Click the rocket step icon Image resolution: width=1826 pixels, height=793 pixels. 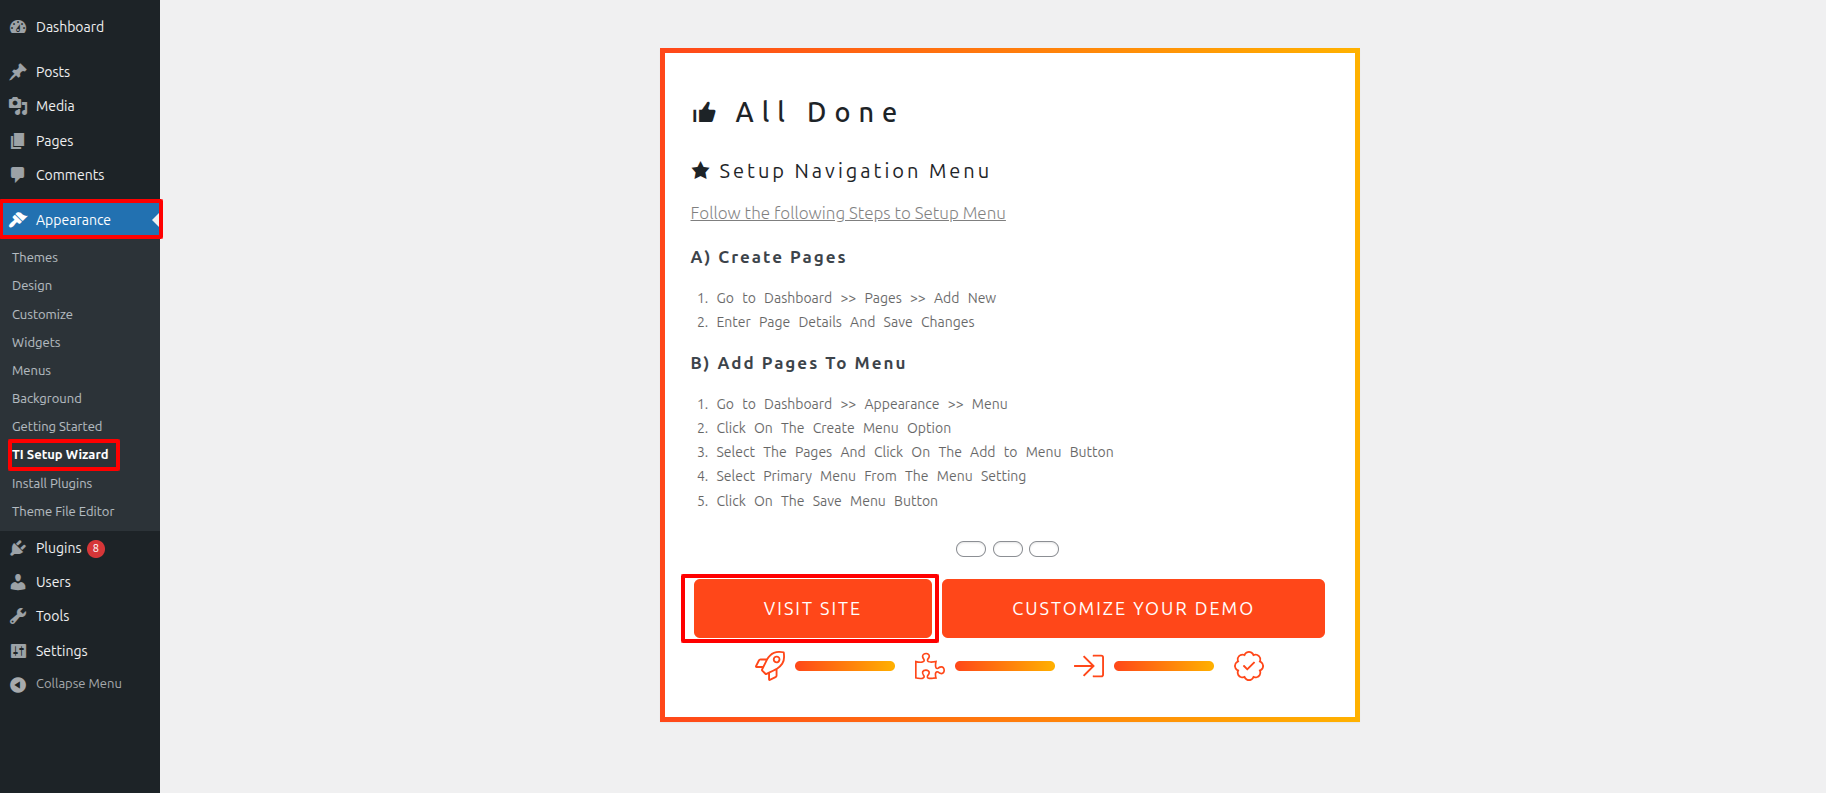tap(770, 666)
